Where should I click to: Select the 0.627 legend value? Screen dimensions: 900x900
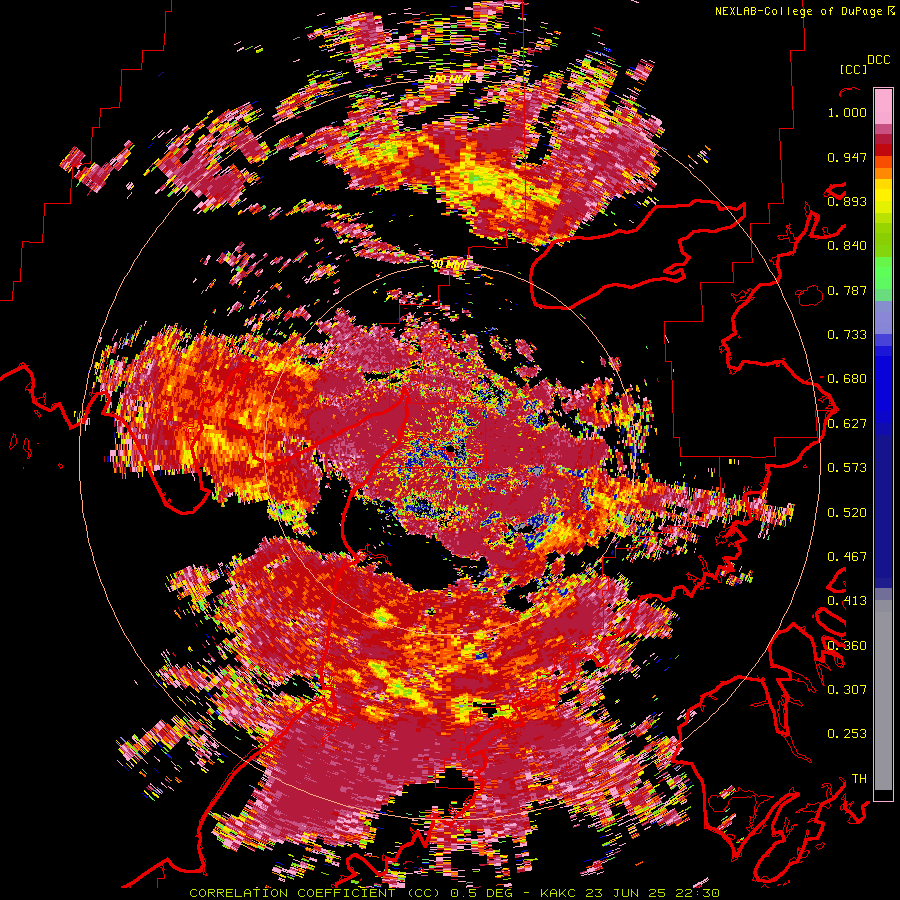847,424
